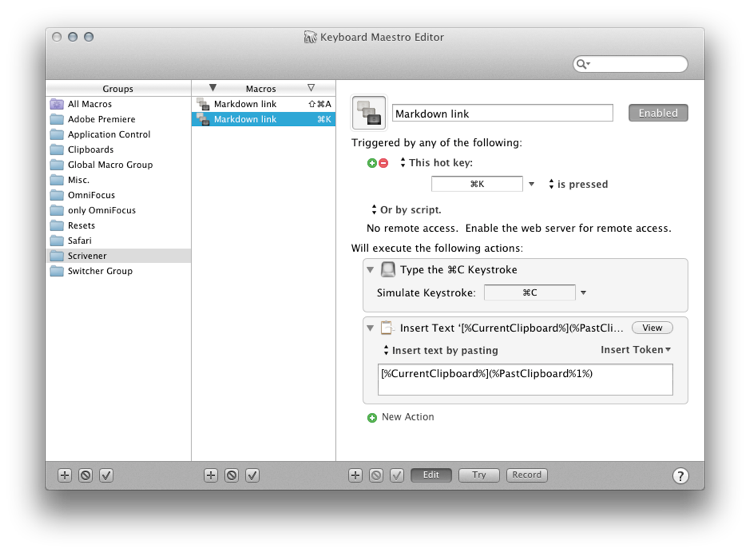Select the Global Macro Group

click(x=119, y=165)
